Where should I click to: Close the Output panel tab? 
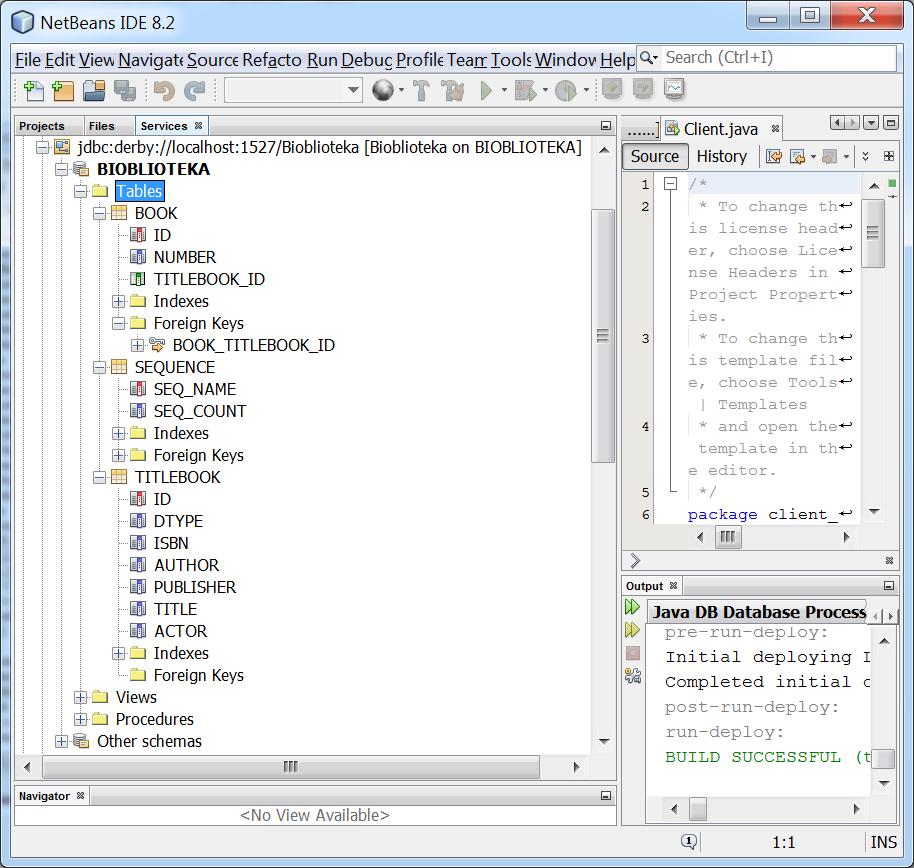673,585
